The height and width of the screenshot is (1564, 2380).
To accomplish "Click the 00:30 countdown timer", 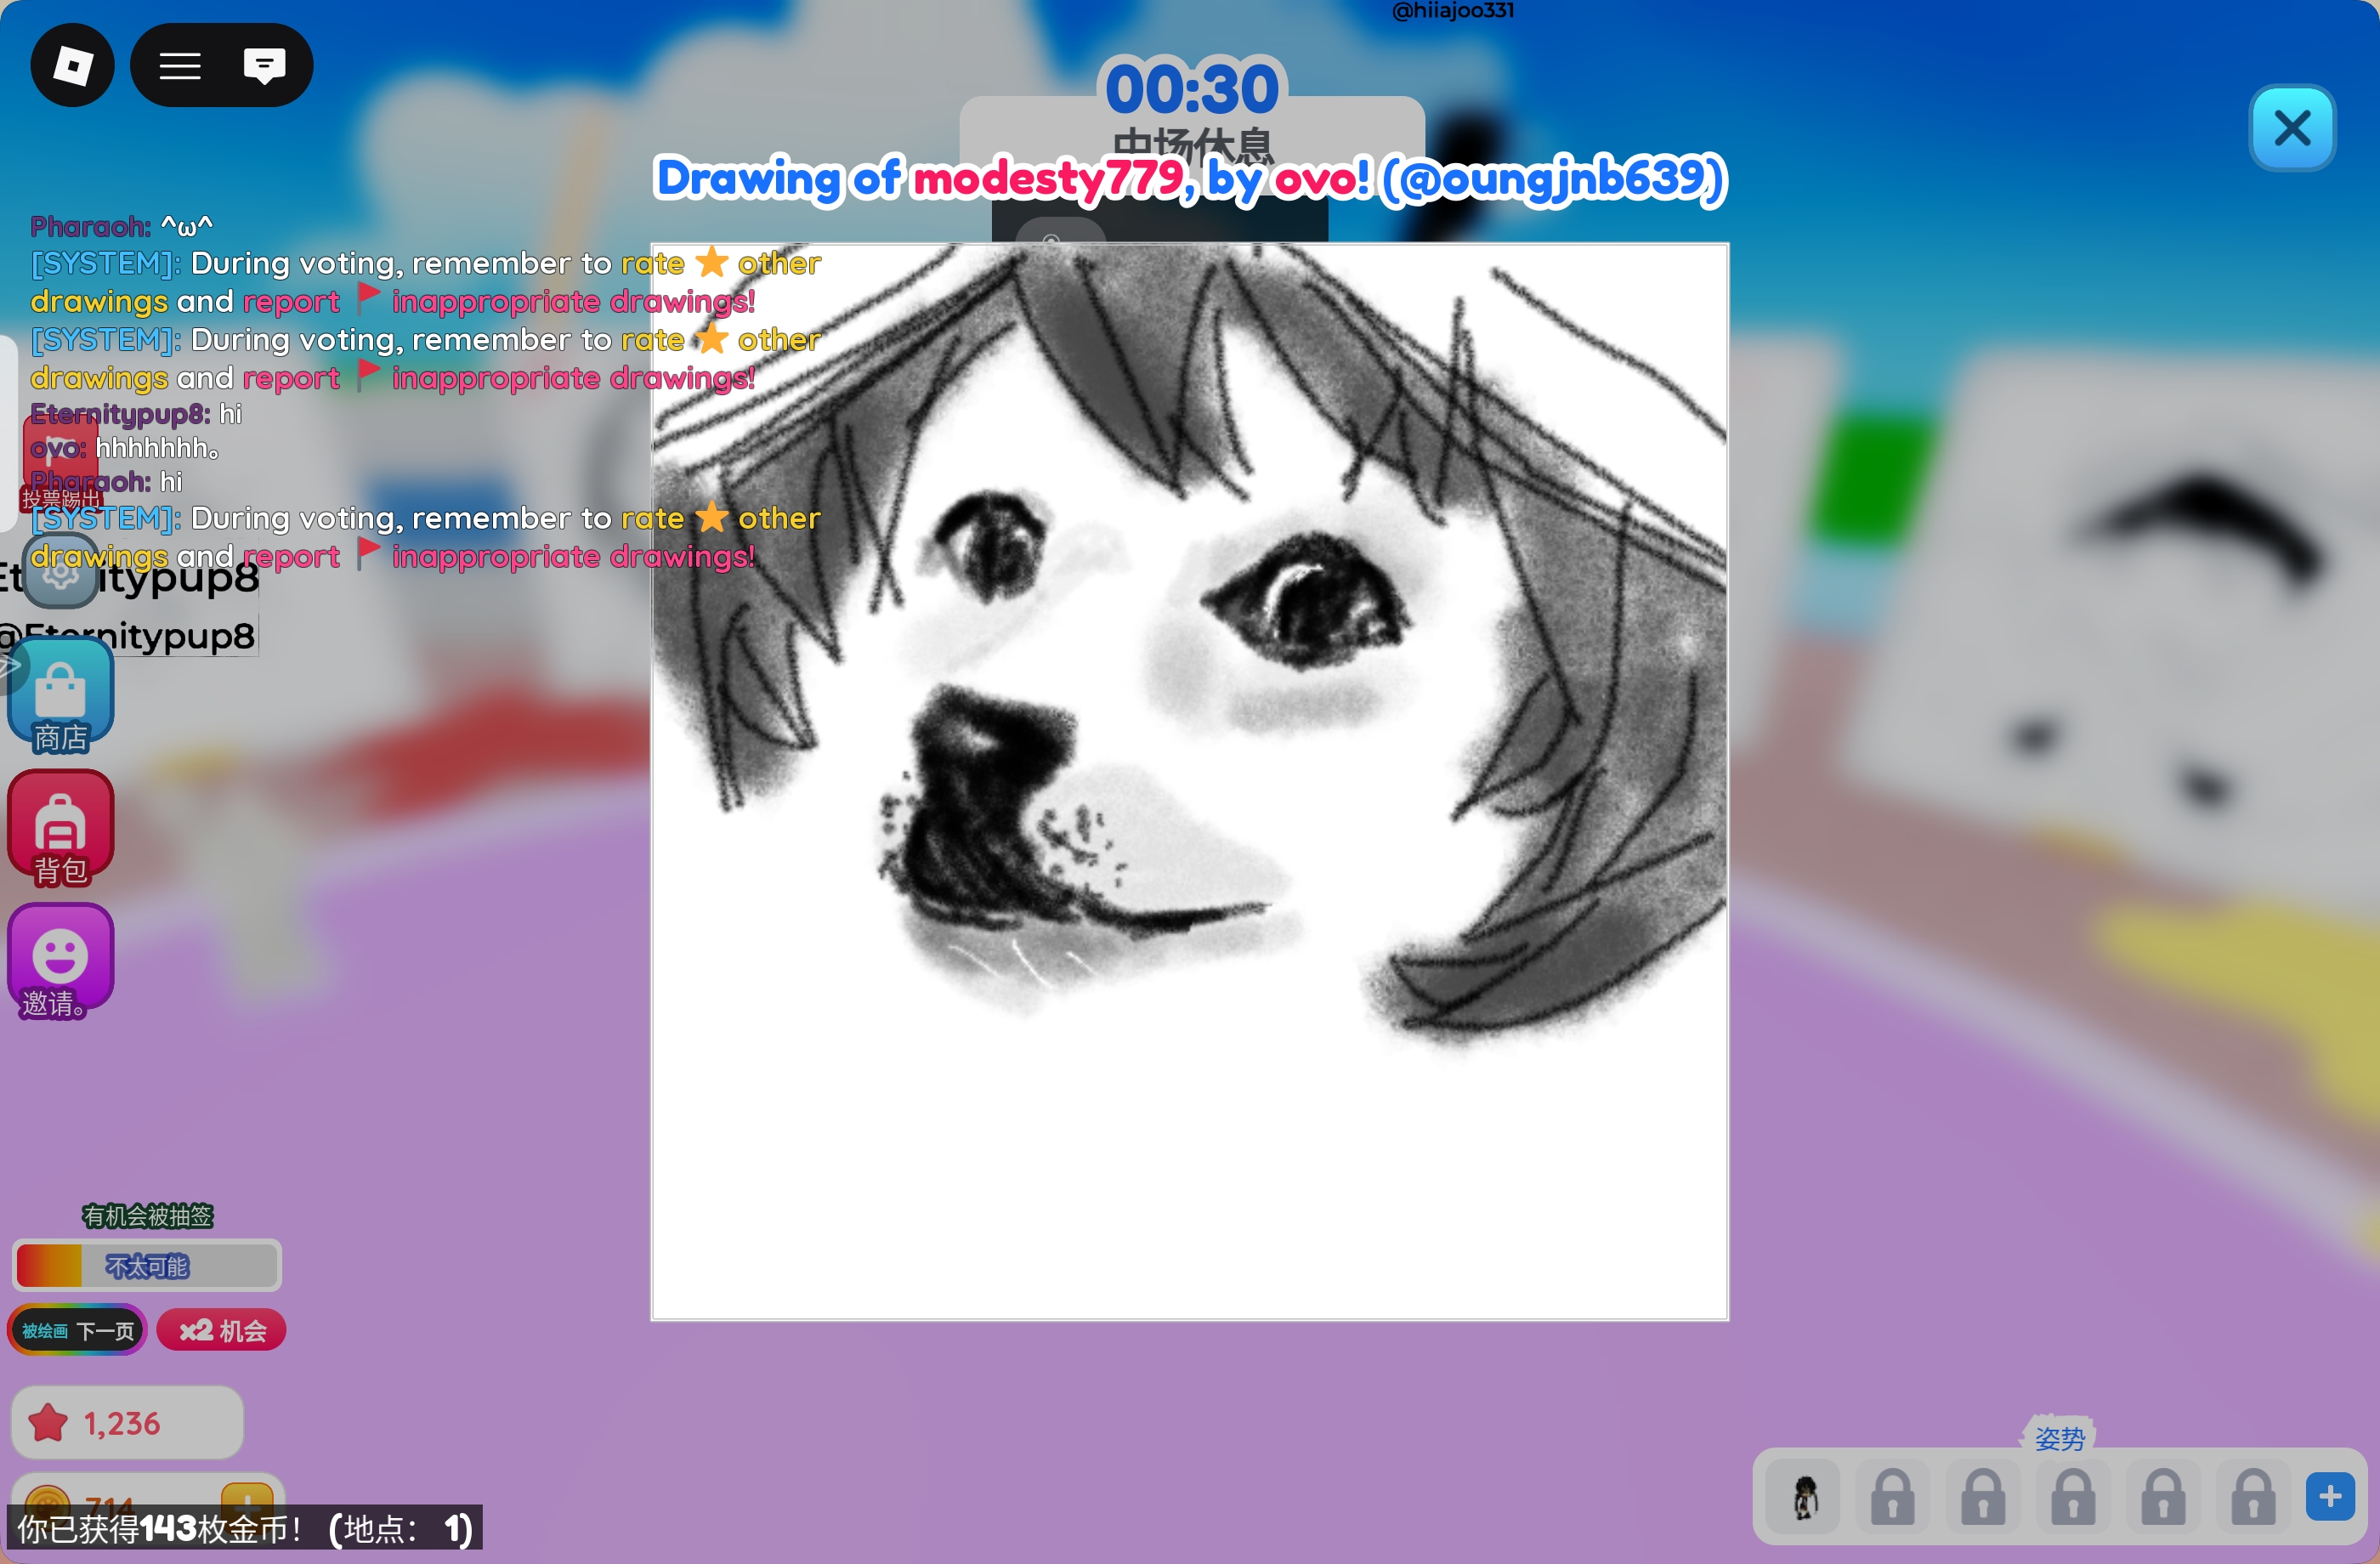I will tap(1192, 89).
